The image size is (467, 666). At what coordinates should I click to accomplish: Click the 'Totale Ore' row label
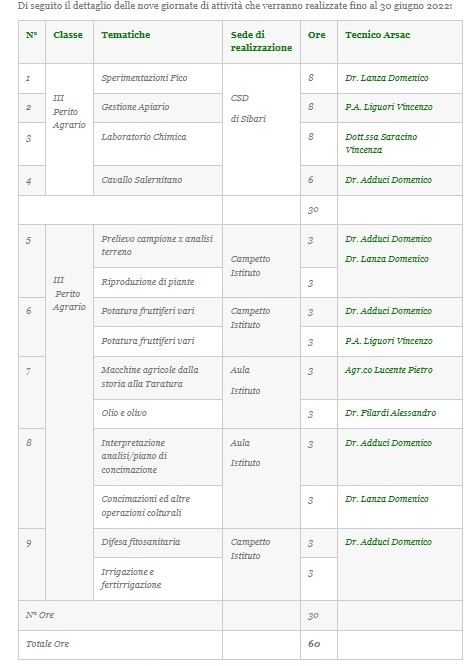pos(47,644)
